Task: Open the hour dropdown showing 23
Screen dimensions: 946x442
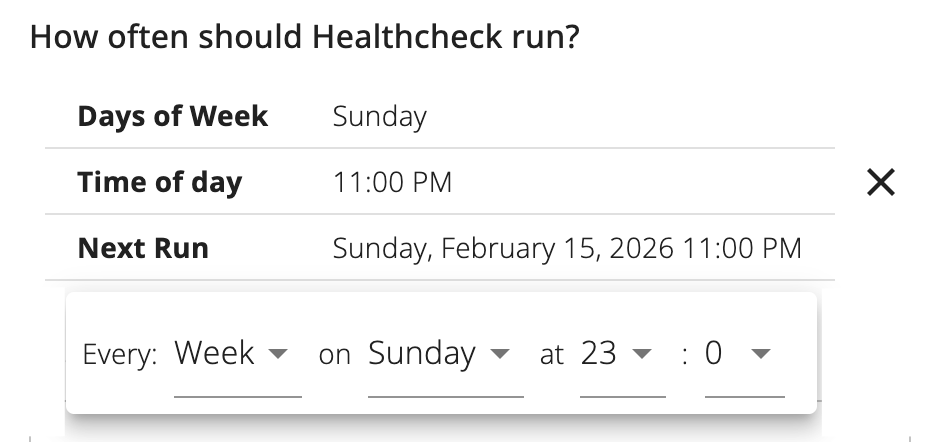Action: (x=599, y=354)
